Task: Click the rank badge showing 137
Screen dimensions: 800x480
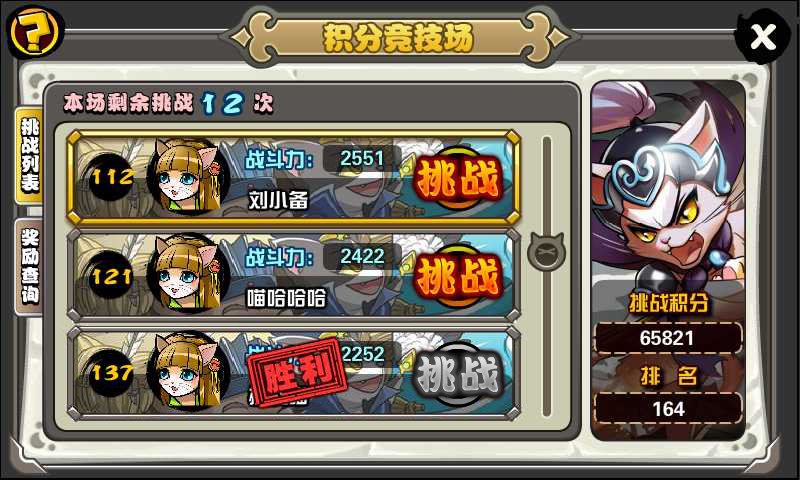Action: (111, 372)
